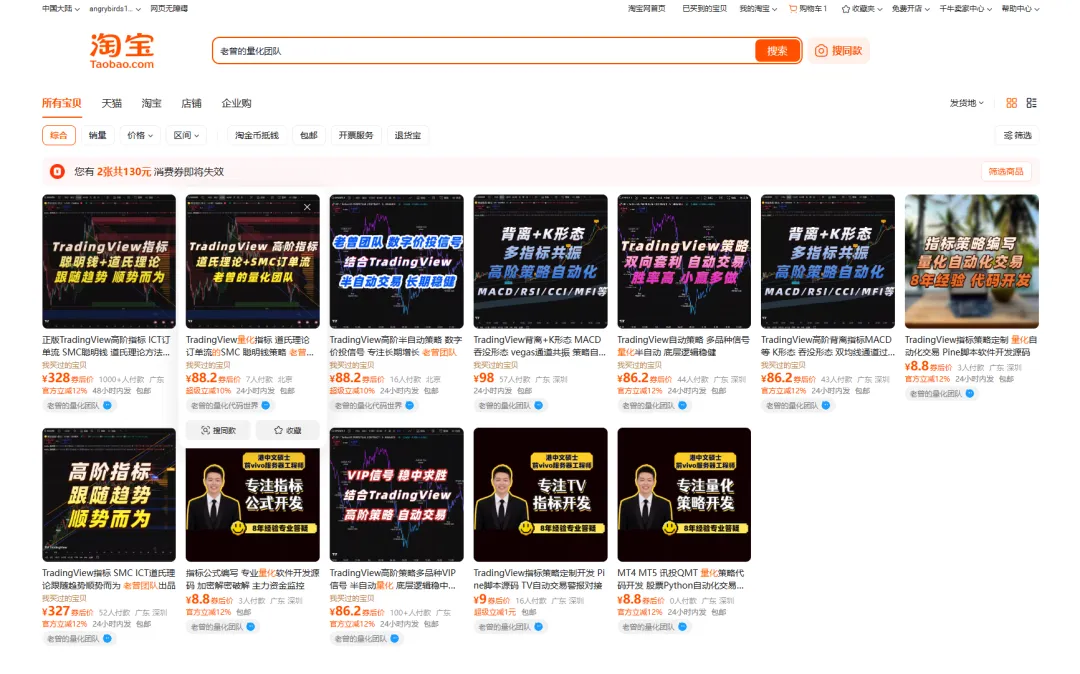Click the search input field
The width and height of the screenshot is (1080, 674).
480,51
